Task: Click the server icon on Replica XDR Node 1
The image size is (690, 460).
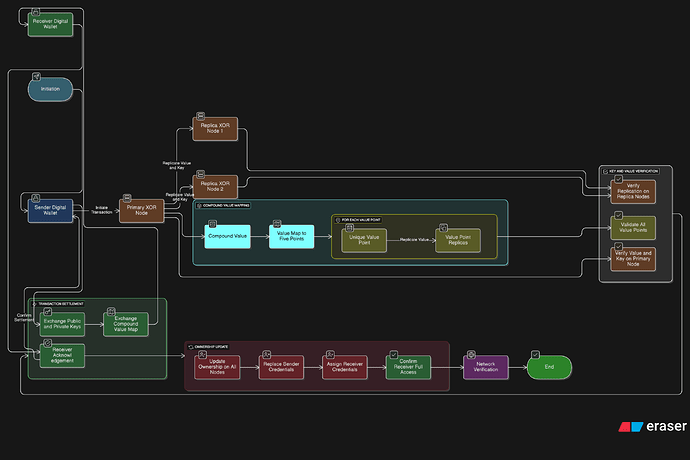Action: [200, 116]
